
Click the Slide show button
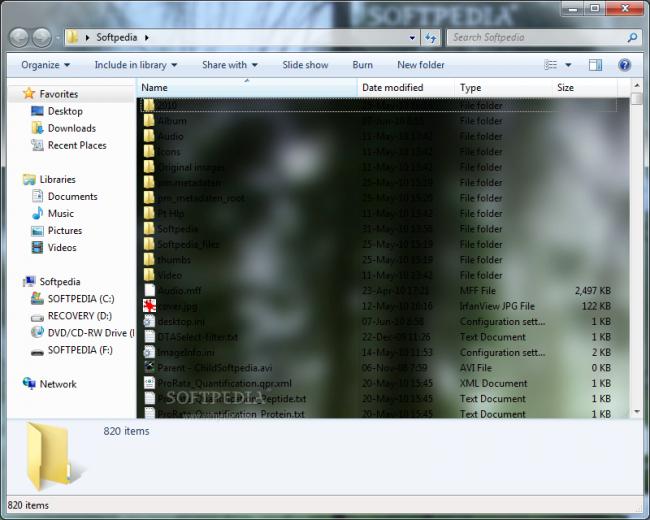tap(305, 65)
